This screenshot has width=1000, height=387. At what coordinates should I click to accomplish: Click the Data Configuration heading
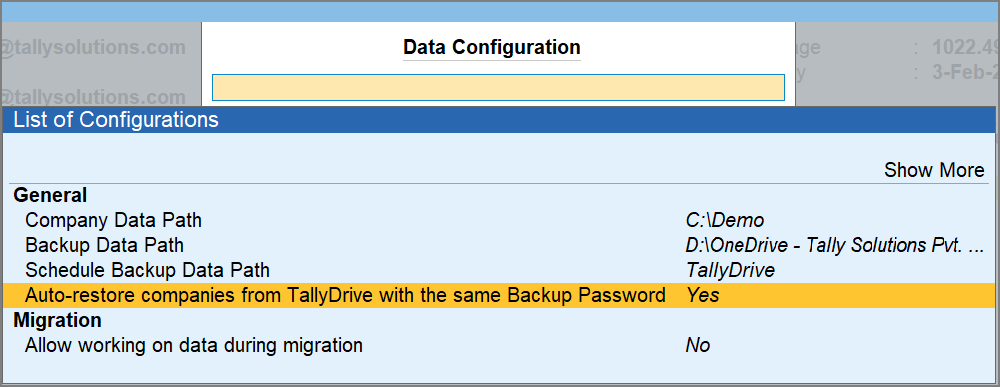pyautogui.click(x=492, y=47)
